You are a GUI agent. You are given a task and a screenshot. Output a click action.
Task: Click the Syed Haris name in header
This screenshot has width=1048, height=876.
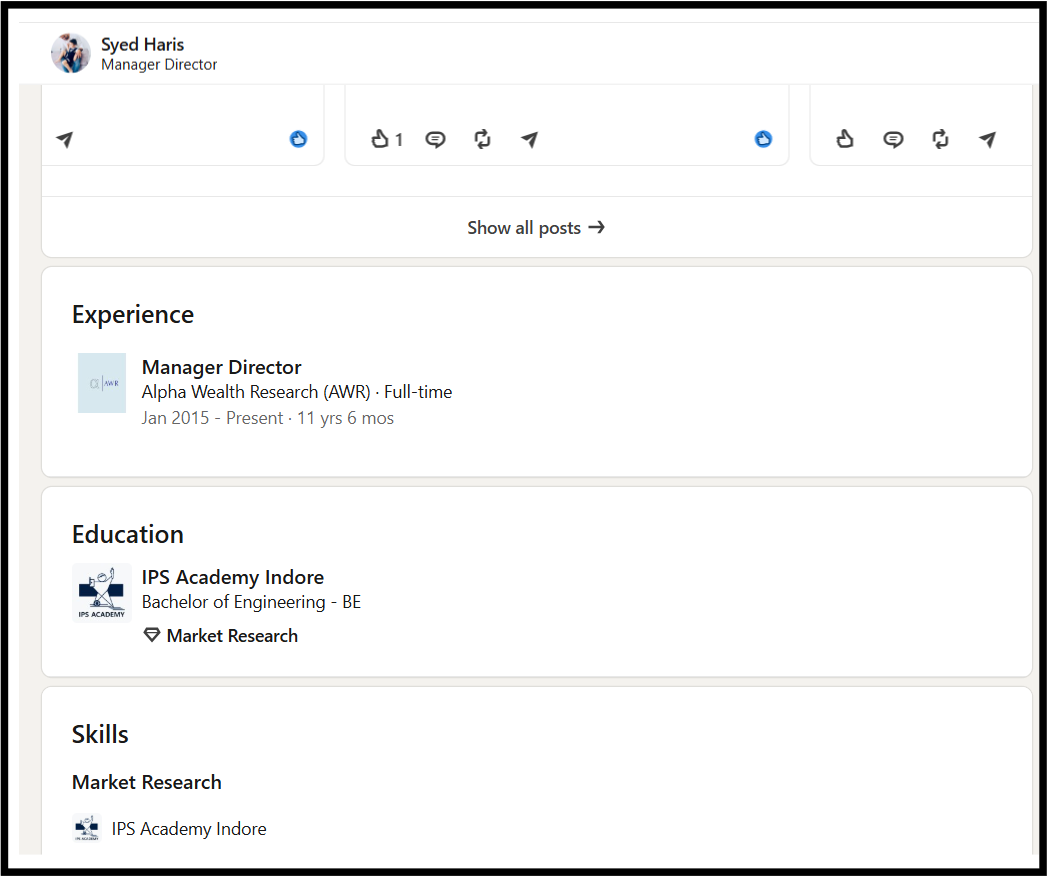(x=142, y=44)
